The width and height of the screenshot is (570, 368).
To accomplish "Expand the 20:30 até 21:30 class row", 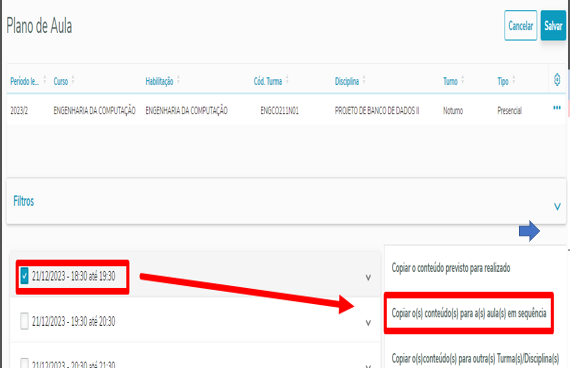I will click(x=368, y=366).
